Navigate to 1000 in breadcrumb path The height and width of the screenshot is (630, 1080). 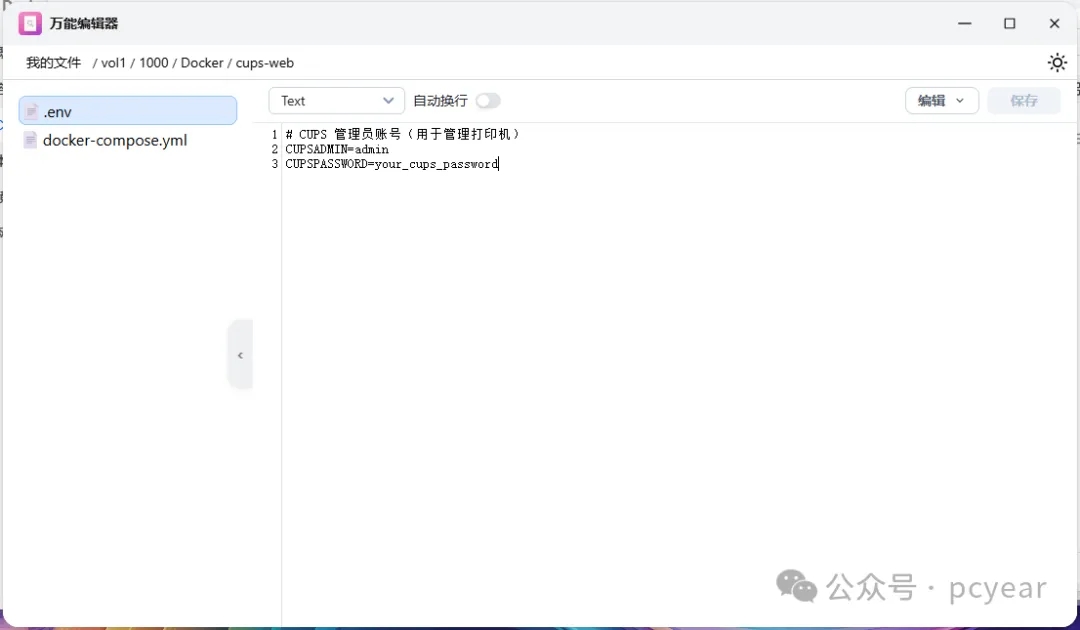point(154,63)
